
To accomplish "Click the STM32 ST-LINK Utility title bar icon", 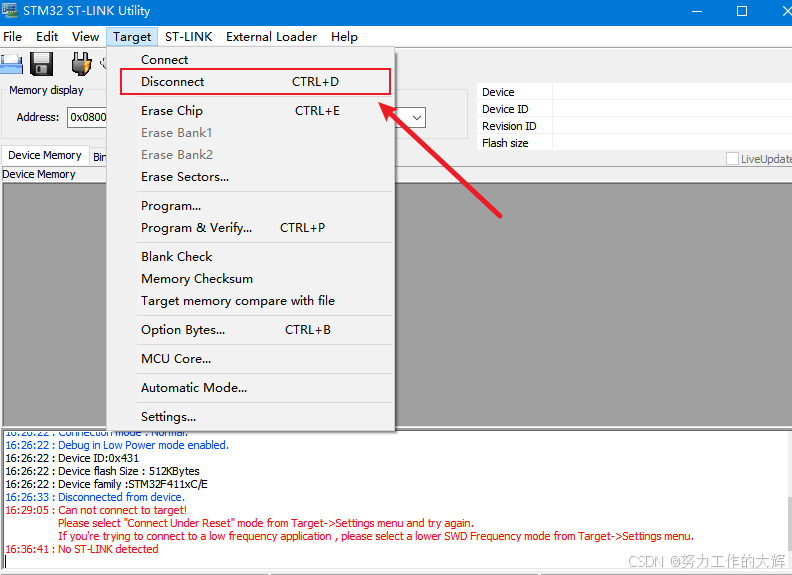I will 9,10.
